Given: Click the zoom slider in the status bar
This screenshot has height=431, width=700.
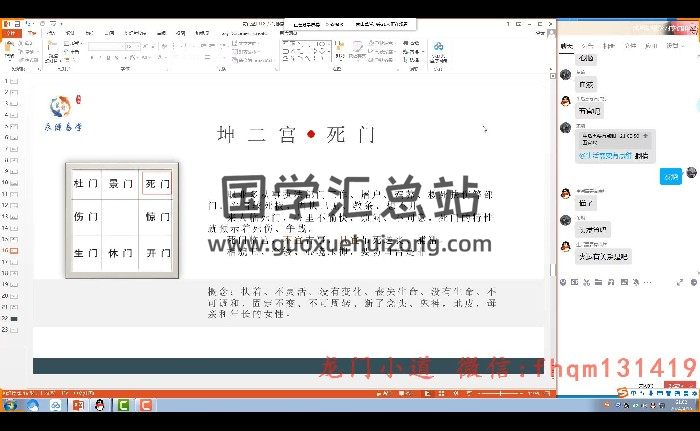Looking at the screenshot, I should (500, 393).
